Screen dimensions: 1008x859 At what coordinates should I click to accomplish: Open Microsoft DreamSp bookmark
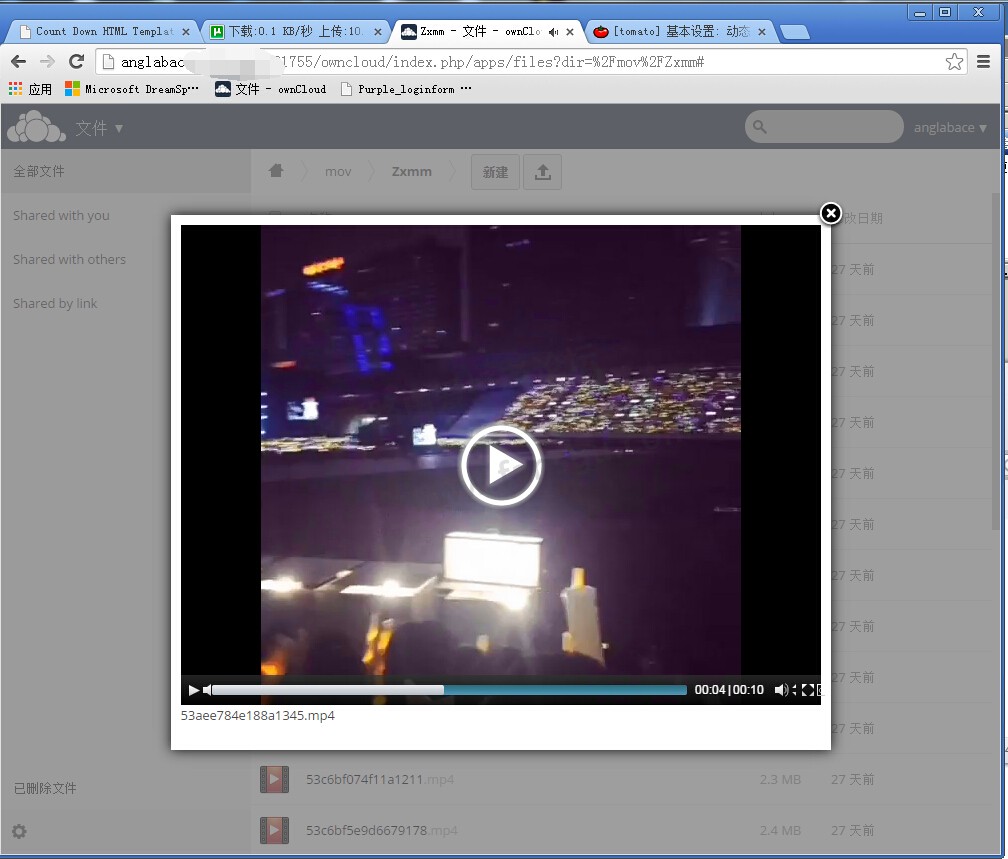[x=132, y=89]
